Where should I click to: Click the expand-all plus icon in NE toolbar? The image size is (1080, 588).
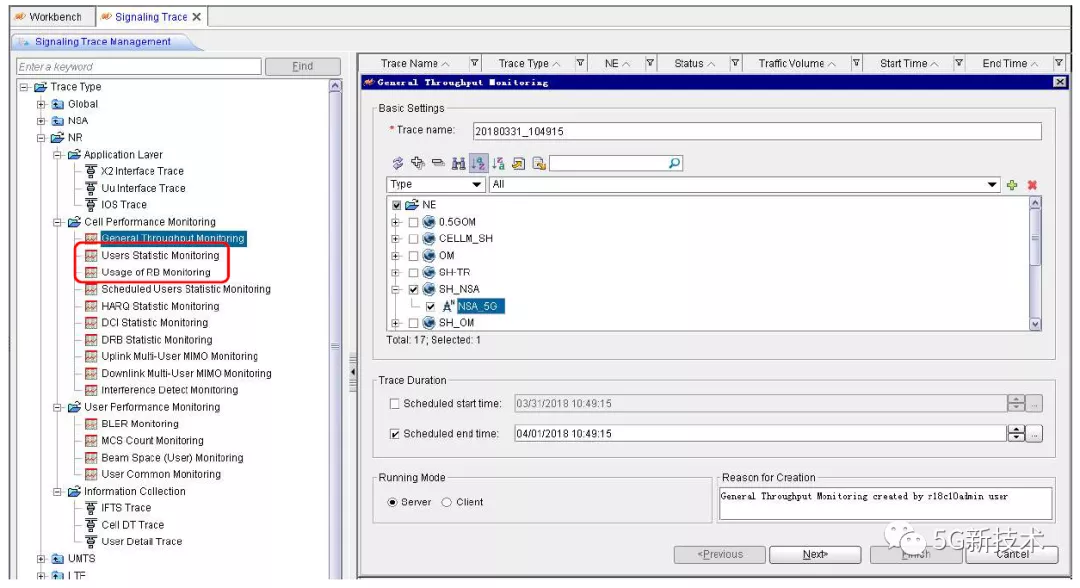pos(417,163)
